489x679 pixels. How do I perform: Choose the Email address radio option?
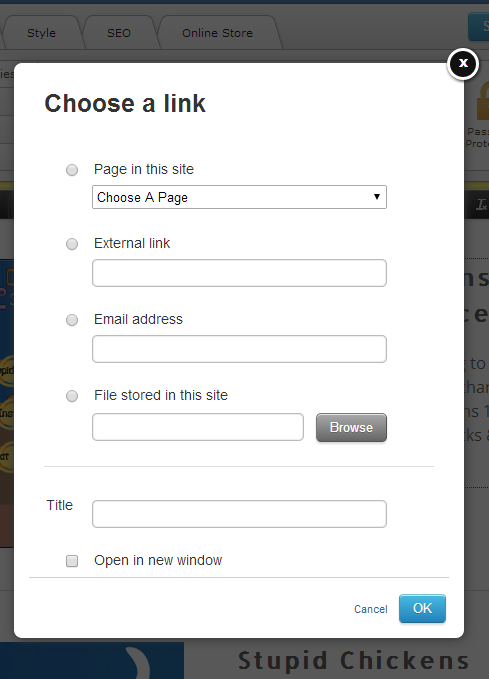[x=72, y=320]
